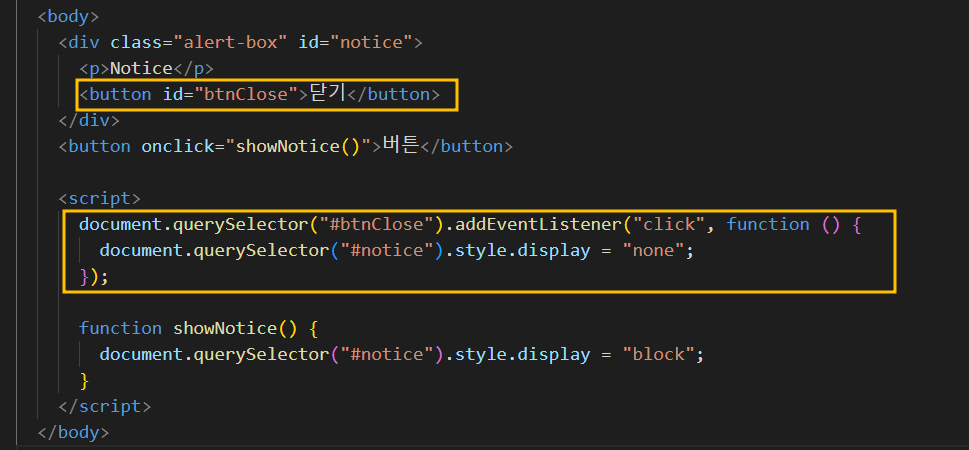Click the closing </div> tag
Screen dimensions: 969x450
[x=89, y=120]
